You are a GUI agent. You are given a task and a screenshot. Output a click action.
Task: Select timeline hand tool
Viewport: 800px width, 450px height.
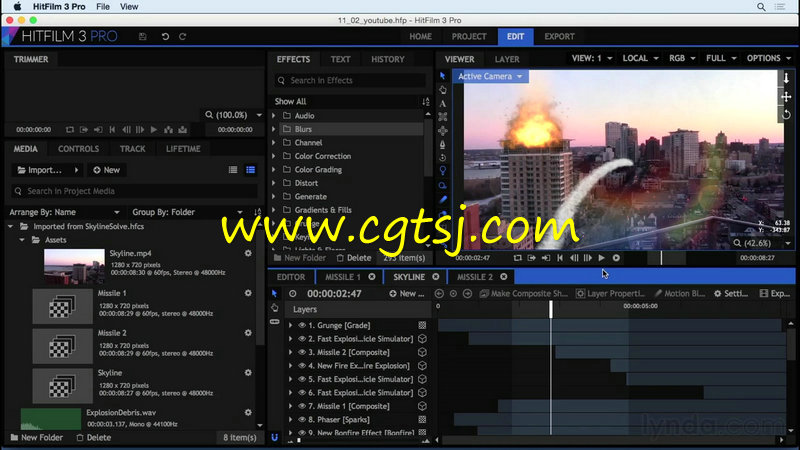pyautogui.click(x=274, y=308)
